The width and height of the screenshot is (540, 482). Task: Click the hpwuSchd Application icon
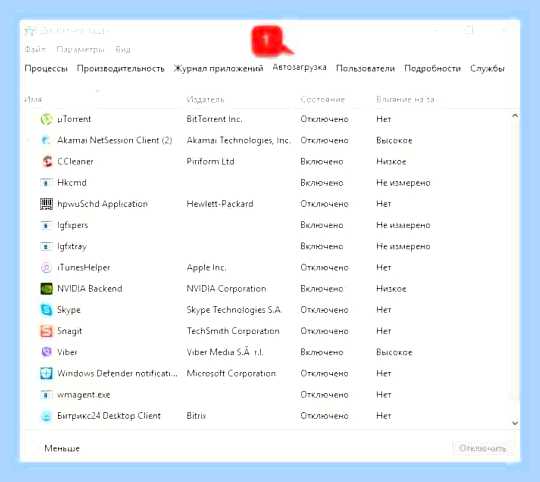46,204
